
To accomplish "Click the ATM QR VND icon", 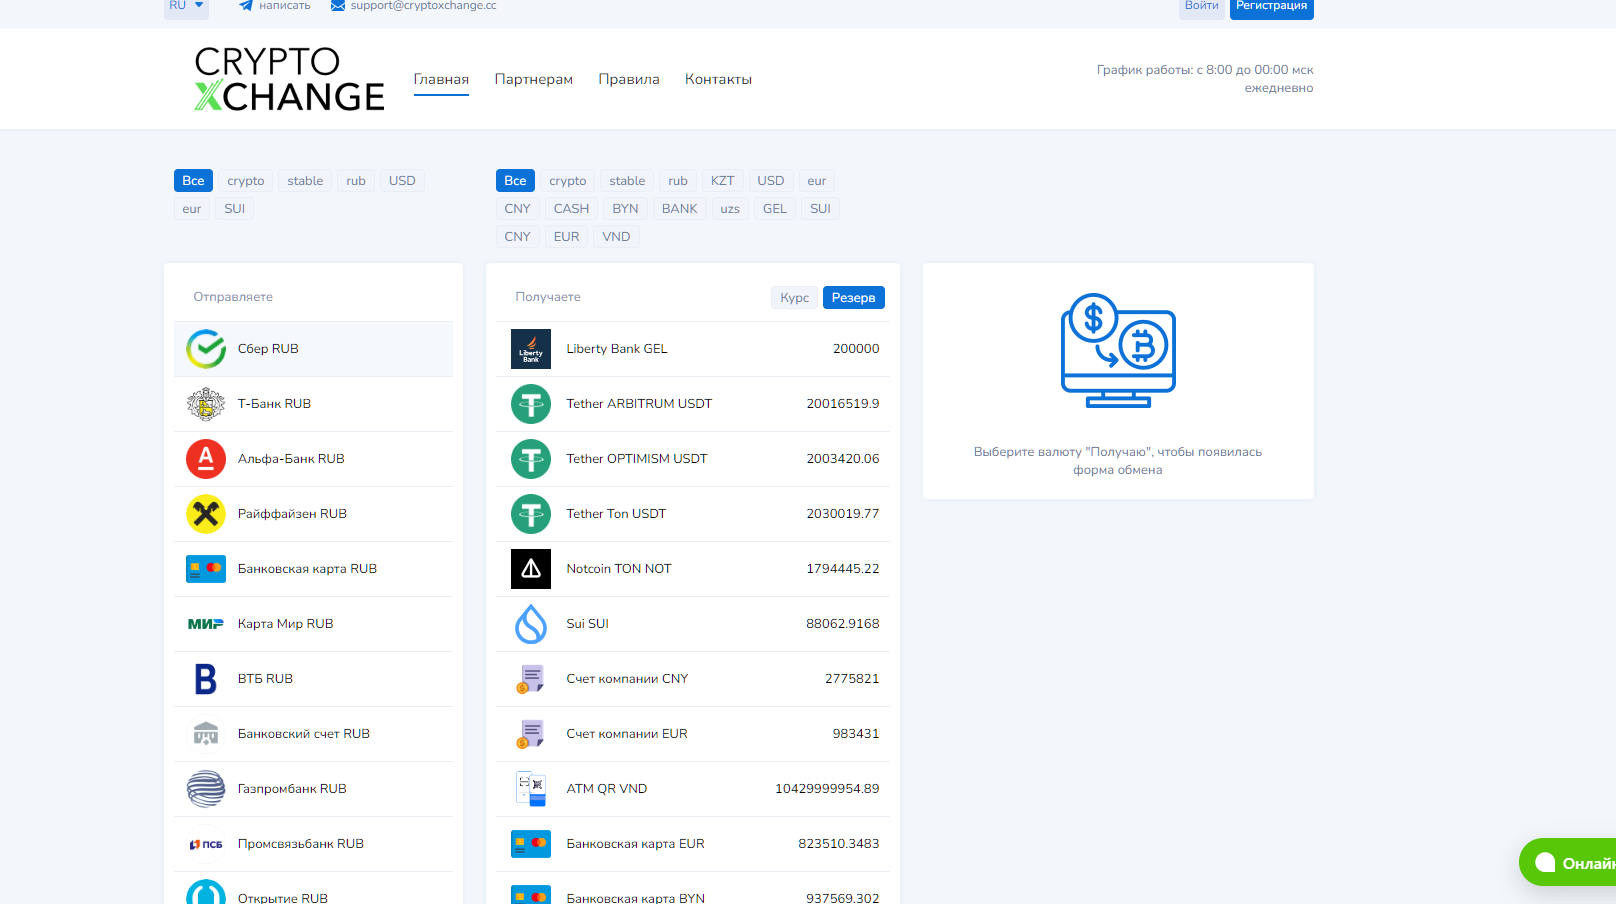I will 531,789.
